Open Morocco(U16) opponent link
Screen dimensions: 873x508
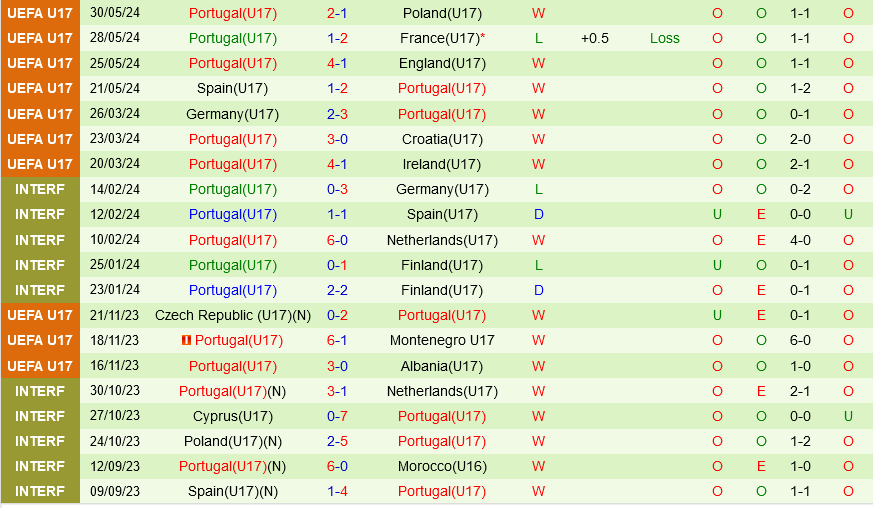pyautogui.click(x=442, y=466)
